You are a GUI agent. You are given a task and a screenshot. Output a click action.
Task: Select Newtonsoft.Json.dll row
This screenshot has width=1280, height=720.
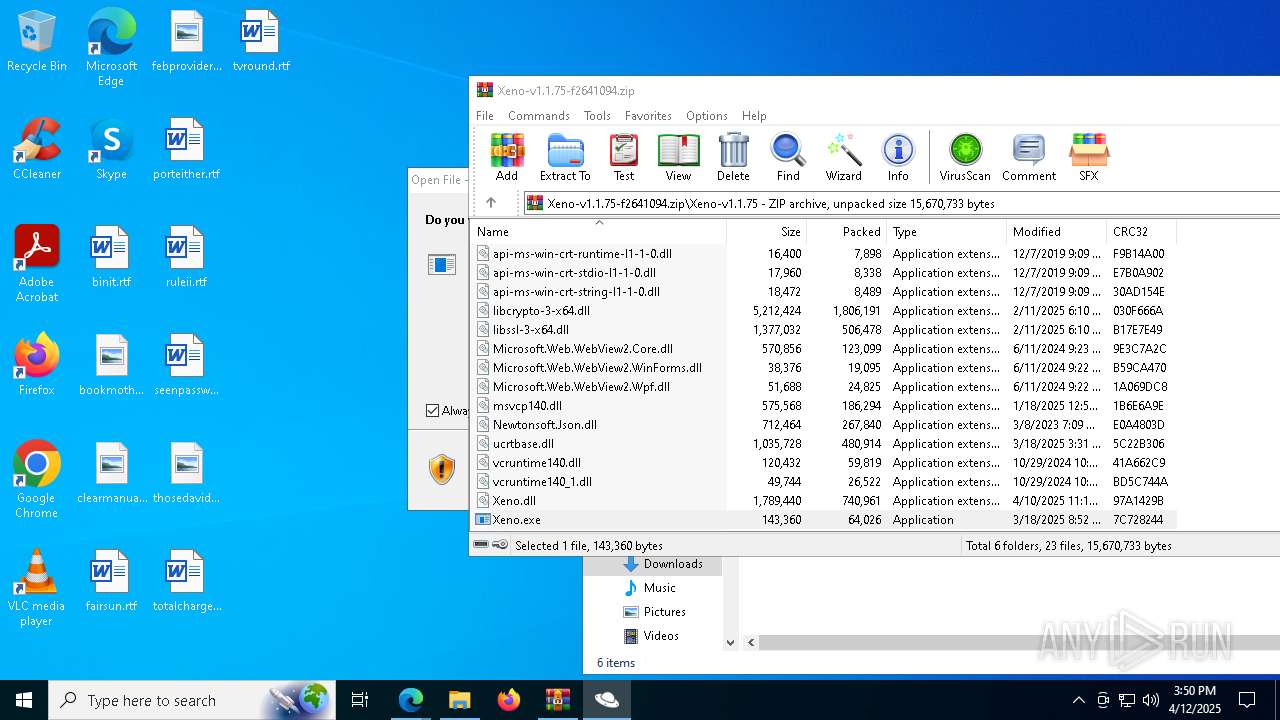pyautogui.click(x=824, y=425)
